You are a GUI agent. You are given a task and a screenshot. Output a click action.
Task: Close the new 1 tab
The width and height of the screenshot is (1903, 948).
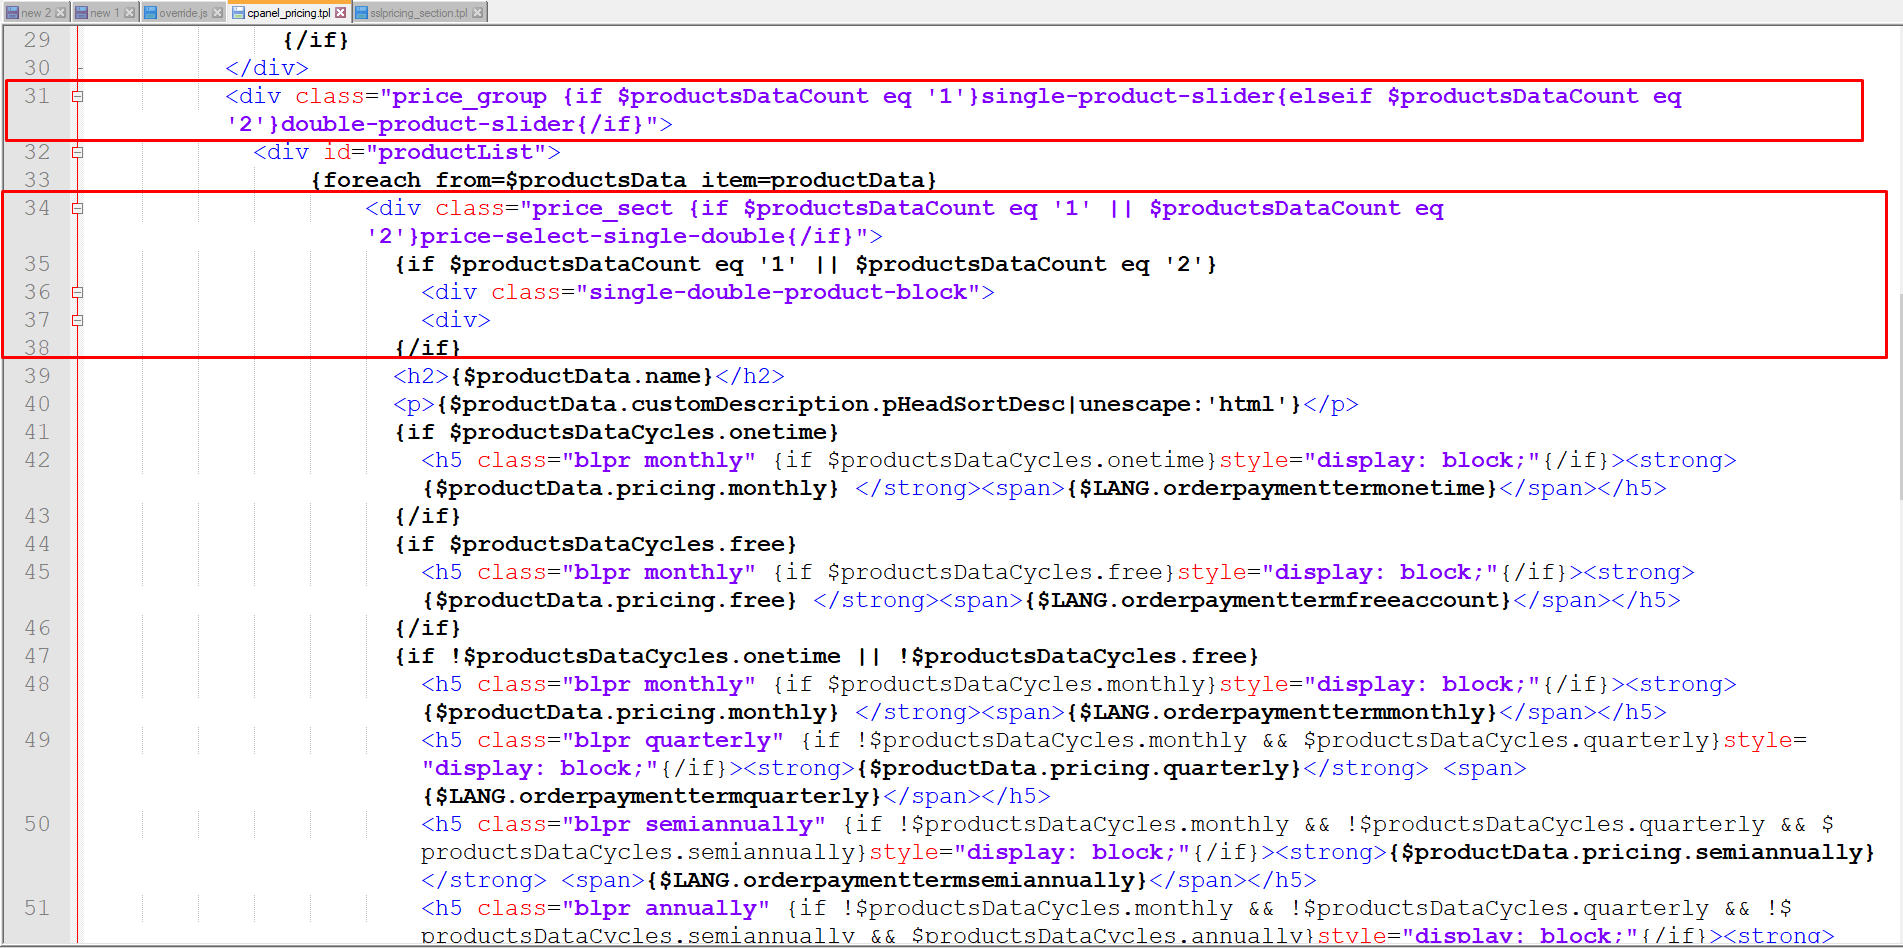(x=130, y=13)
